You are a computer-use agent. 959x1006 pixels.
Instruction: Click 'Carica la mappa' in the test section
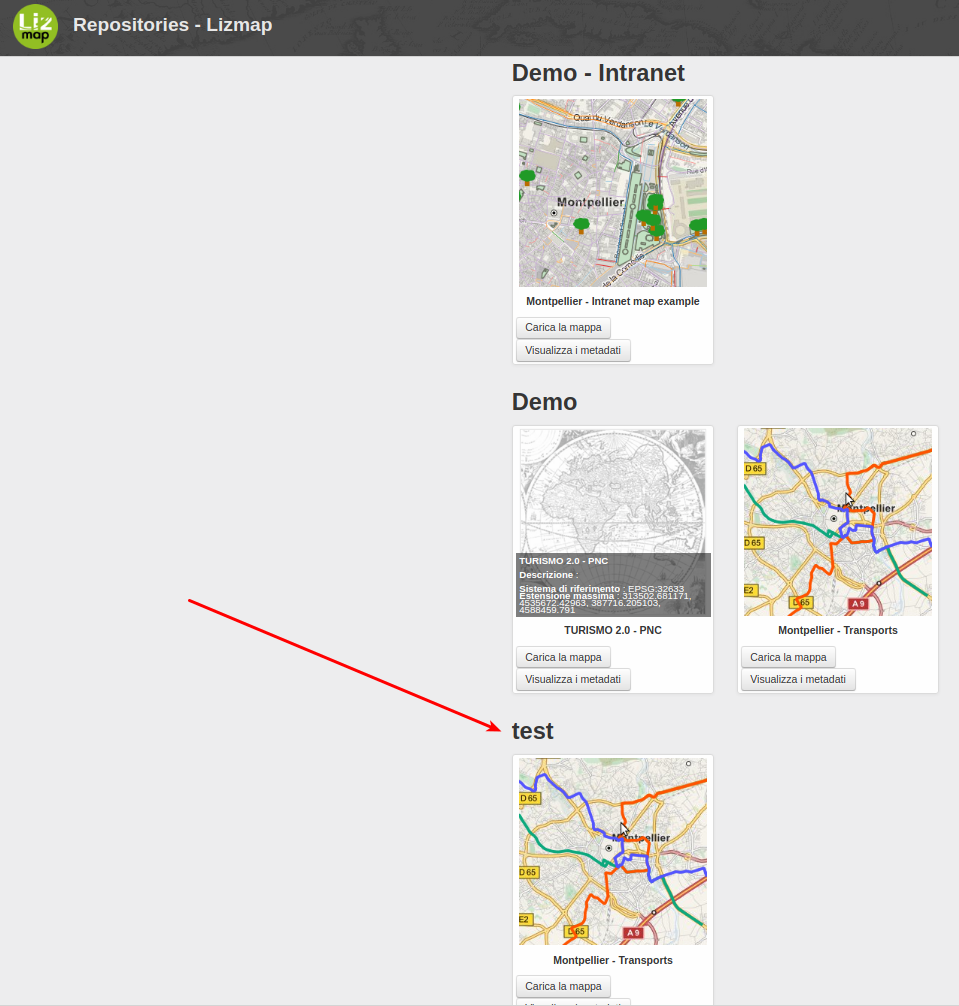[562, 986]
